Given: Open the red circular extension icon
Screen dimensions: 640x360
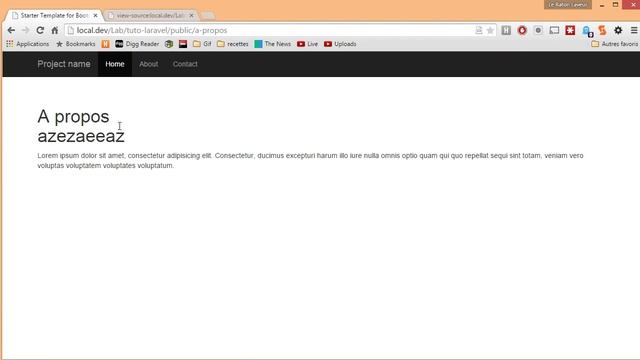Looking at the screenshot, I should click(x=522, y=30).
